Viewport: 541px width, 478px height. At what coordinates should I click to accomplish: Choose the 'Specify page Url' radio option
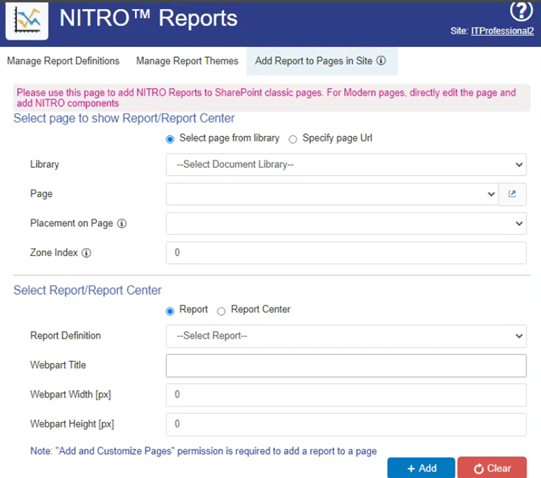coord(293,139)
